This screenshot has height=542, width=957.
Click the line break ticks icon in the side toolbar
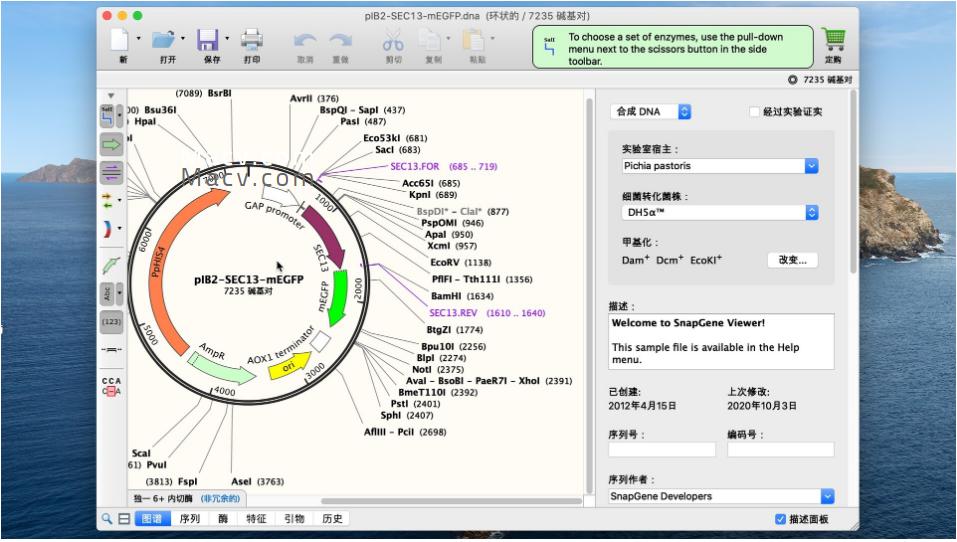tap(111, 350)
